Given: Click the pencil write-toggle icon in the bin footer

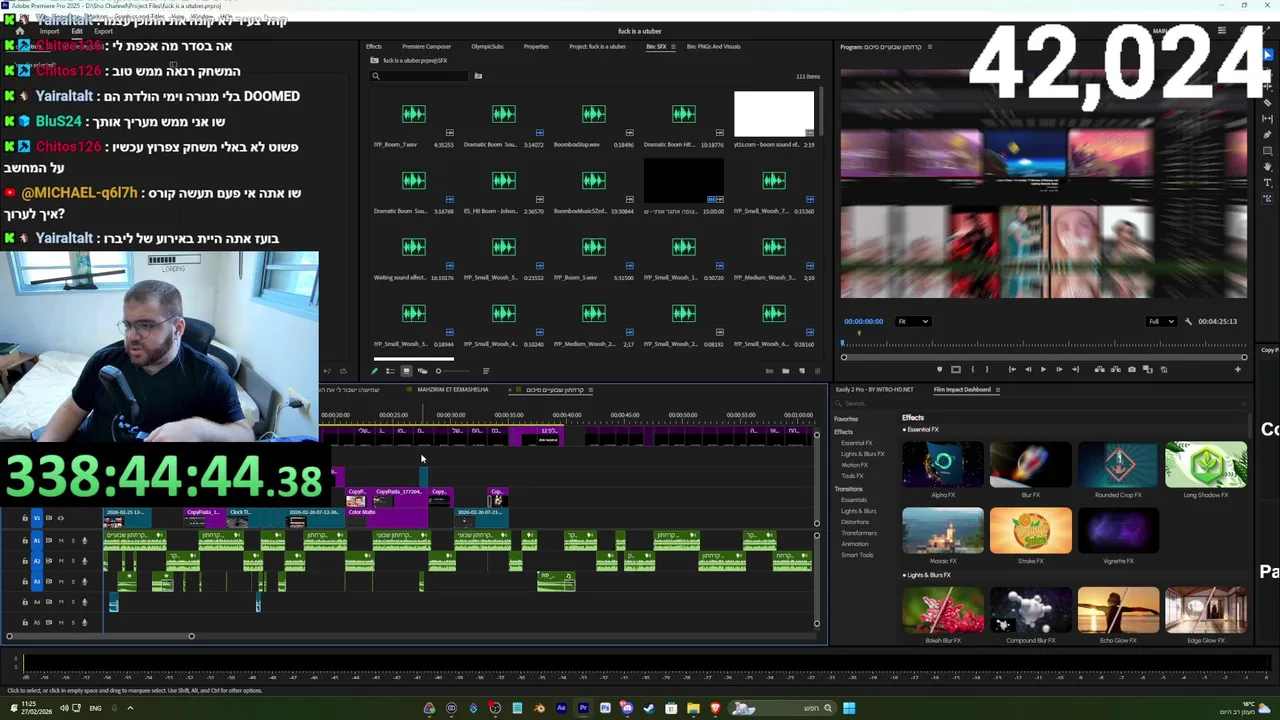Looking at the screenshot, I should click(374, 371).
